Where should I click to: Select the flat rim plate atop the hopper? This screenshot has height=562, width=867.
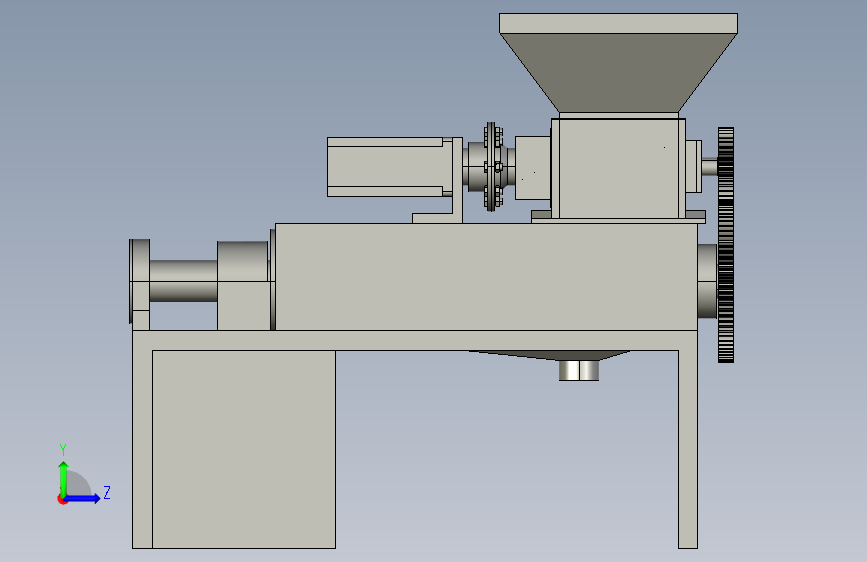click(618, 23)
